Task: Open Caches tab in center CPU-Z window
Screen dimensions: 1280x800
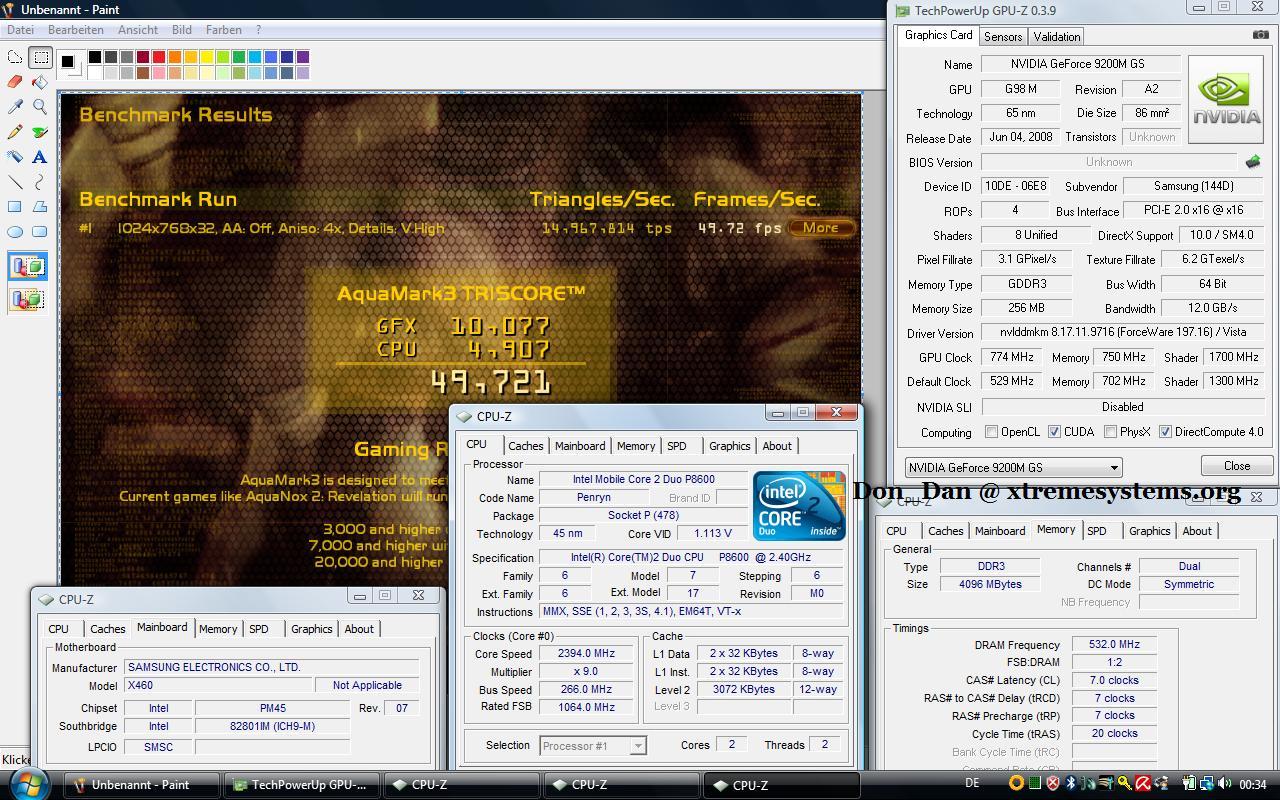Action: click(x=525, y=446)
